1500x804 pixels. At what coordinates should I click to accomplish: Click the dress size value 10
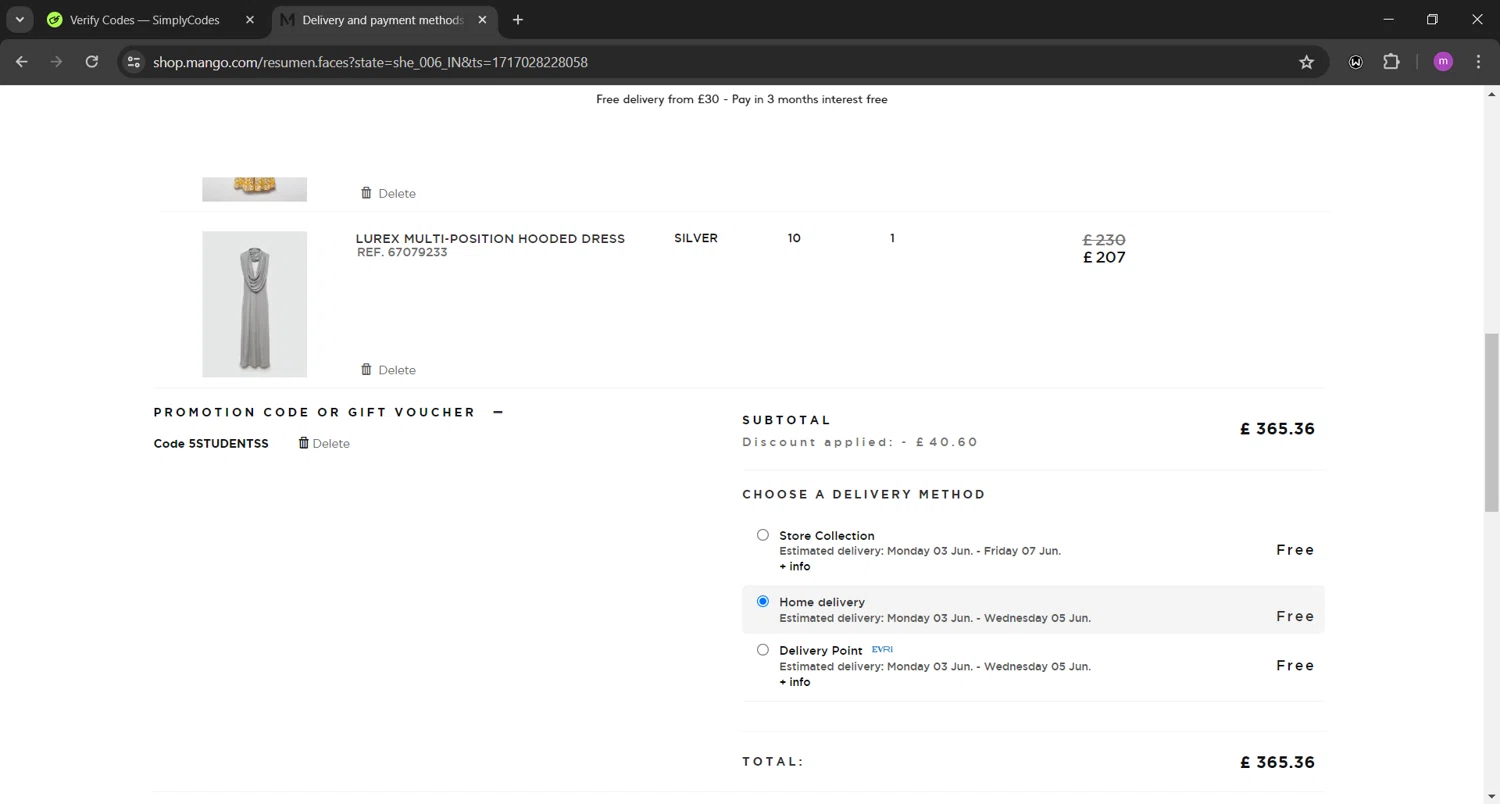click(794, 238)
